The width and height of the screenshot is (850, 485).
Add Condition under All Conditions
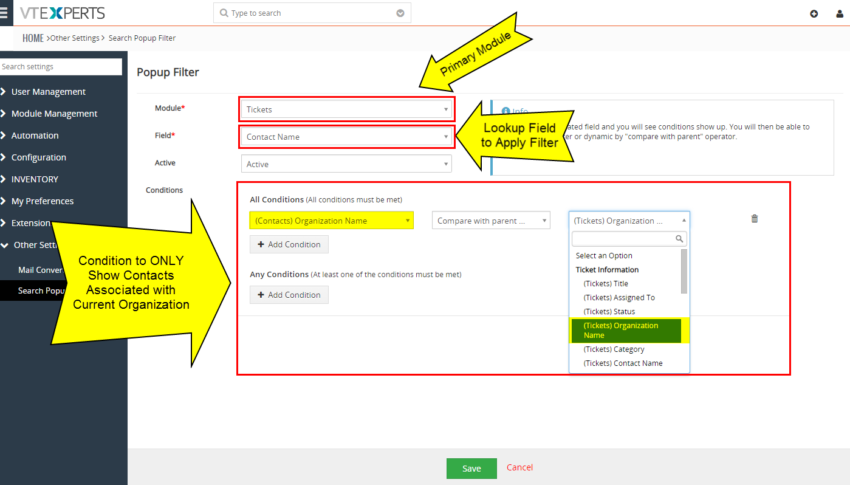[x=289, y=244]
